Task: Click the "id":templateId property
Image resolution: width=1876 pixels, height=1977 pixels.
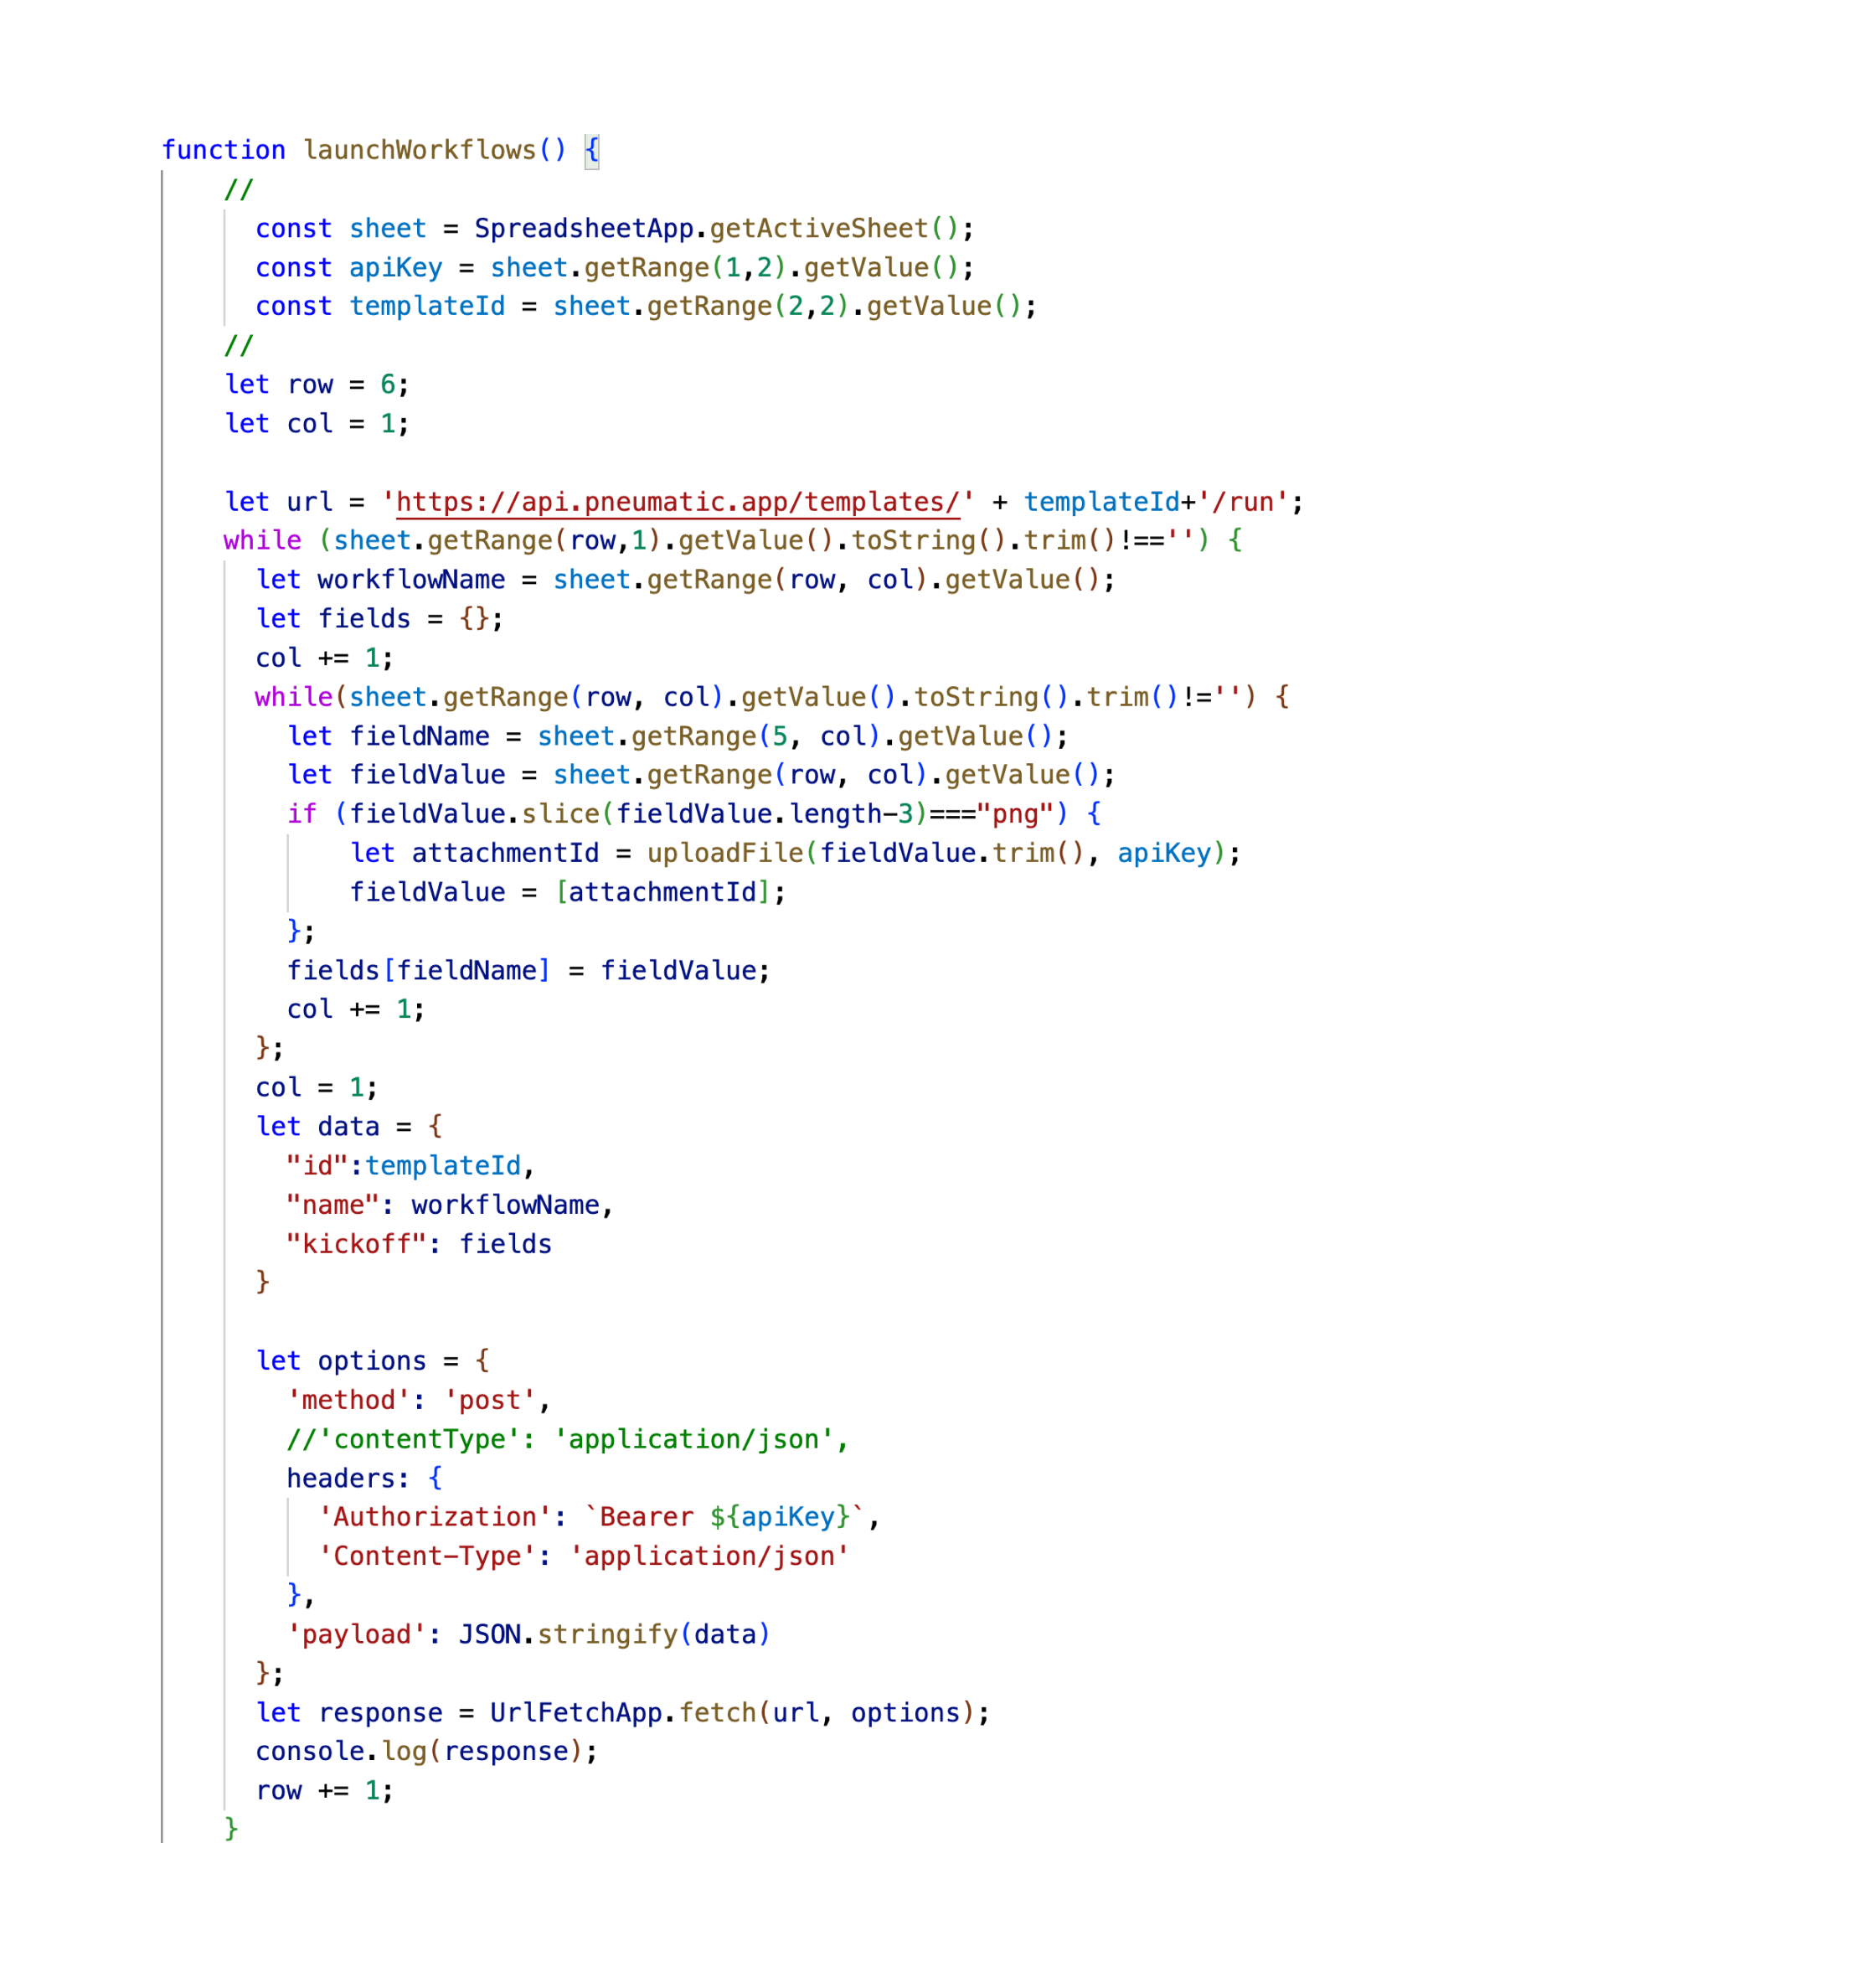Action: coord(411,1166)
